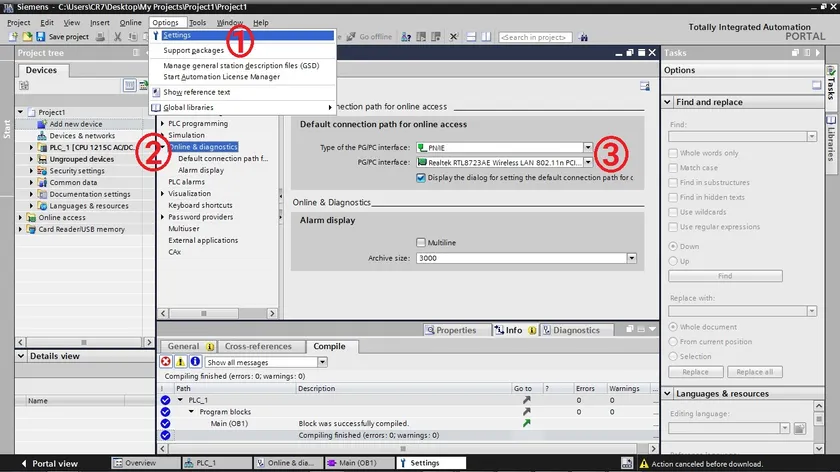The image size is (840, 472).
Task: Open the Show all messages dropdown
Action: [322, 362]
